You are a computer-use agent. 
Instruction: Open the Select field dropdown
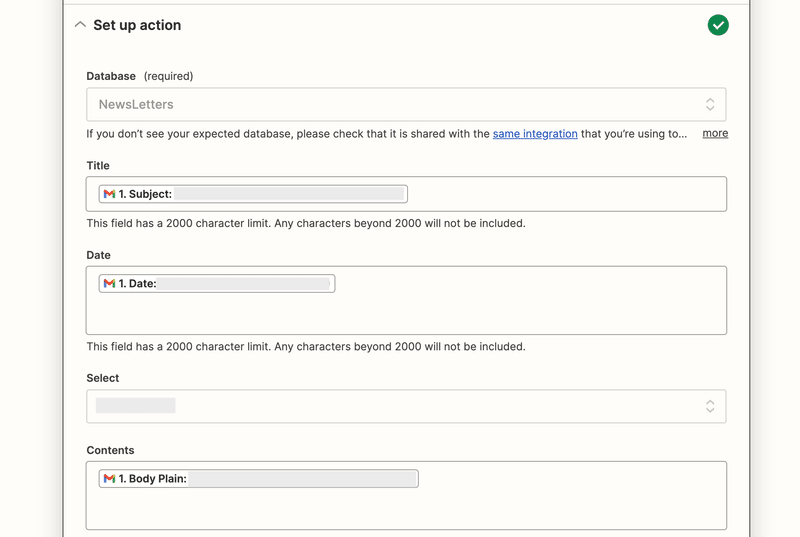pyautogui.click(x=400, y=406)
